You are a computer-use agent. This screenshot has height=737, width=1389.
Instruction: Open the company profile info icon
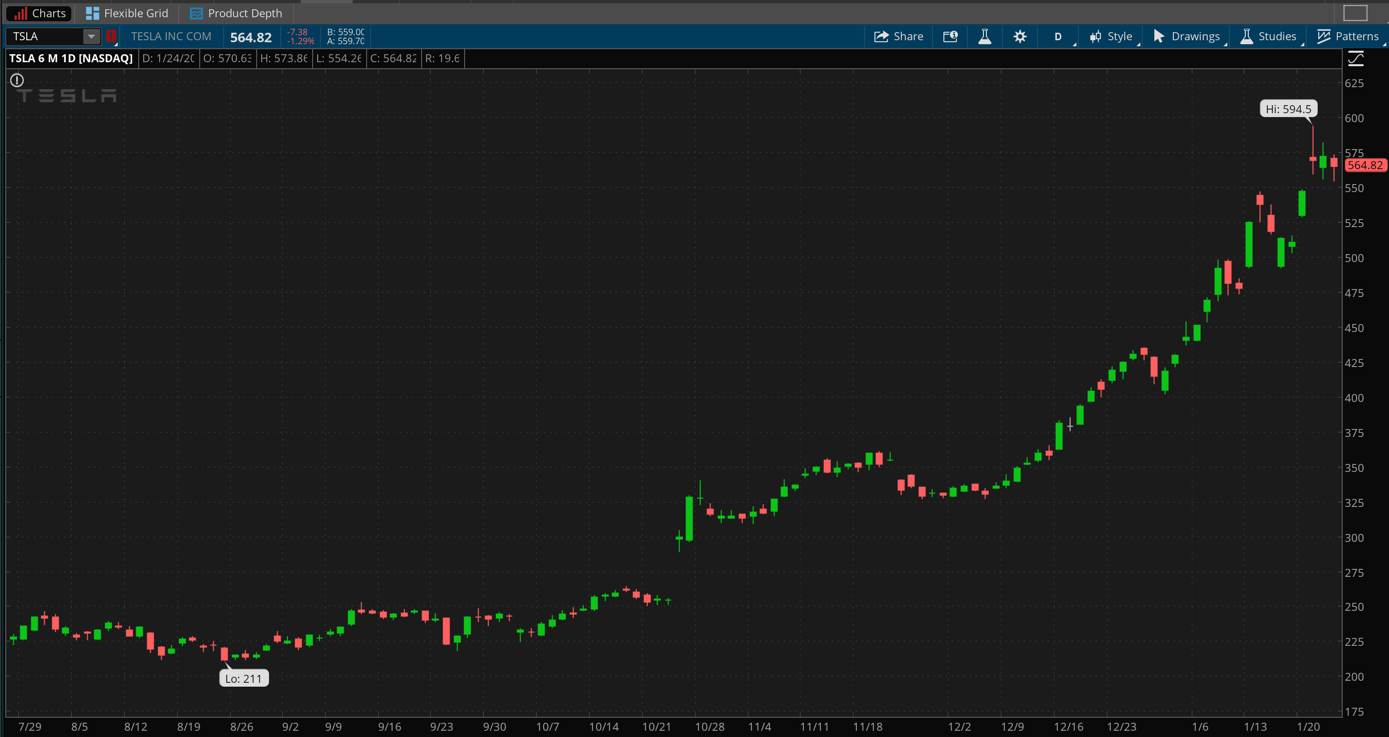950,36
